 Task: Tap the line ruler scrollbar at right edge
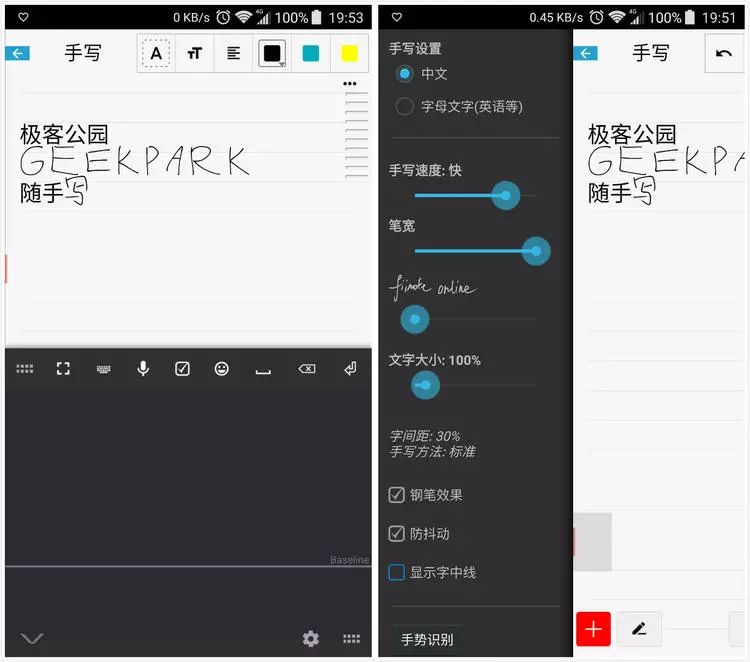point(356,135)
